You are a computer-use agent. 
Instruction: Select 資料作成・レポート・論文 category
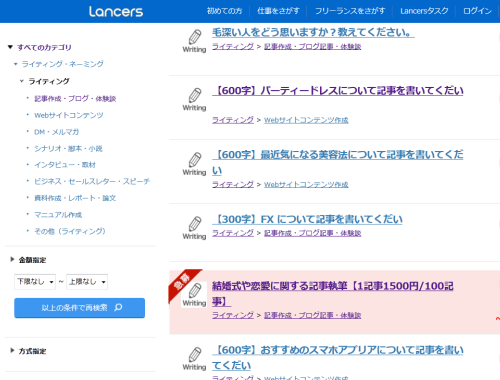75,198
